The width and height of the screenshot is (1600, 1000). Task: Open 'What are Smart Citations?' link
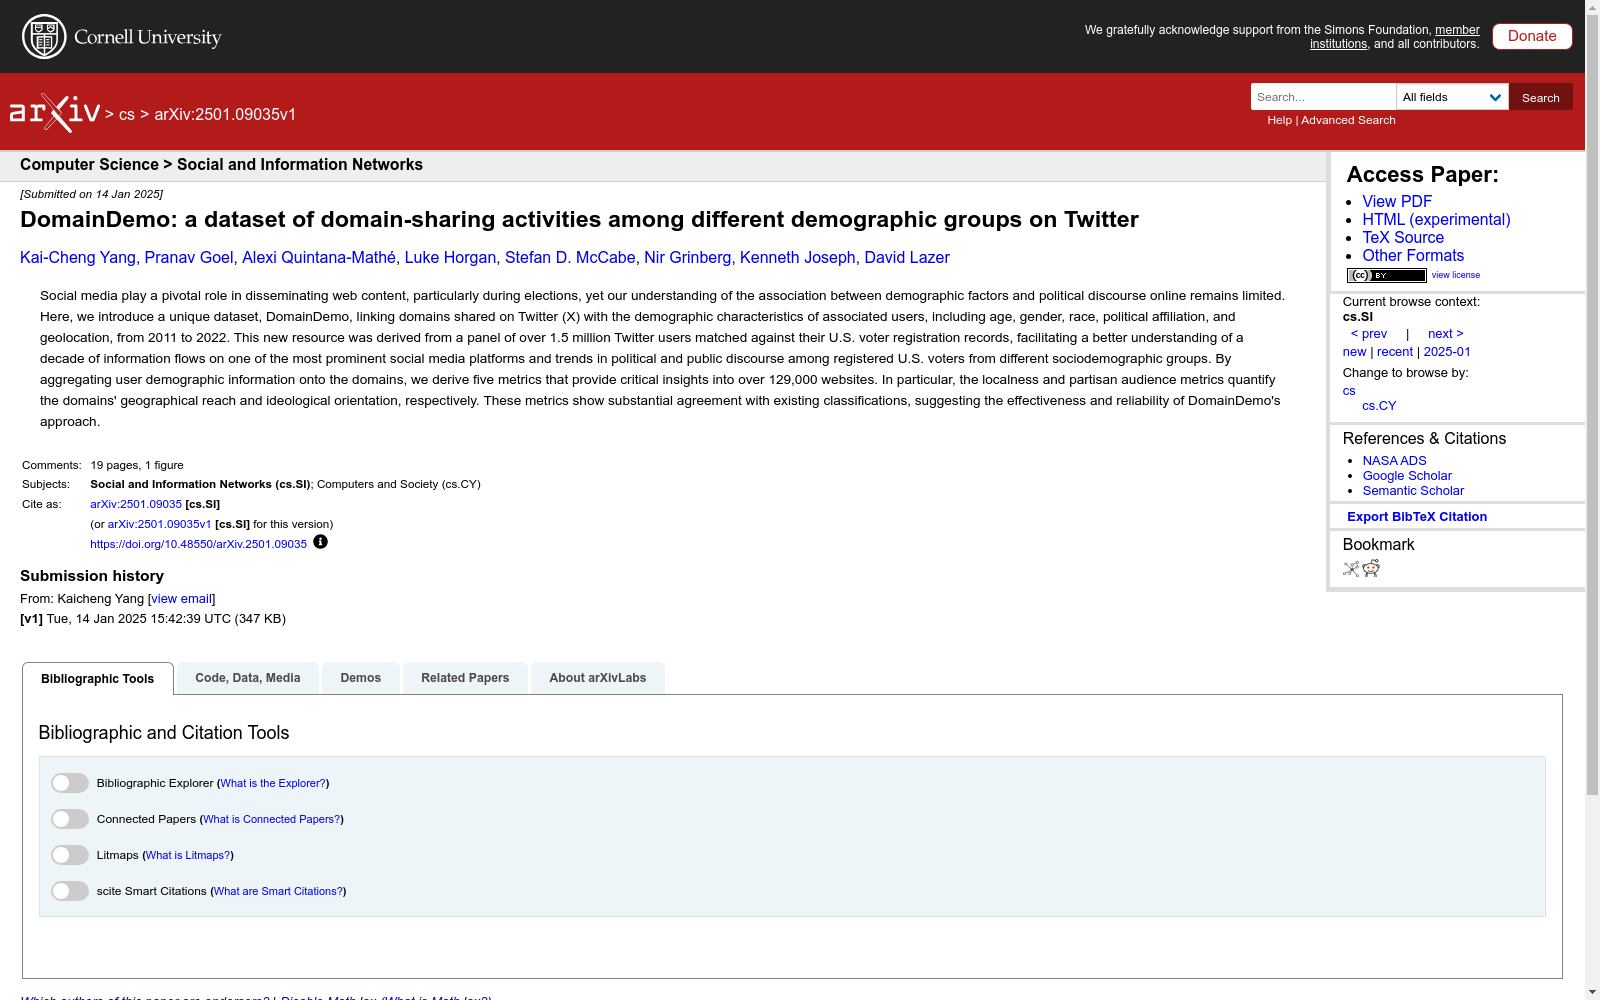click(x=279, y=891)
